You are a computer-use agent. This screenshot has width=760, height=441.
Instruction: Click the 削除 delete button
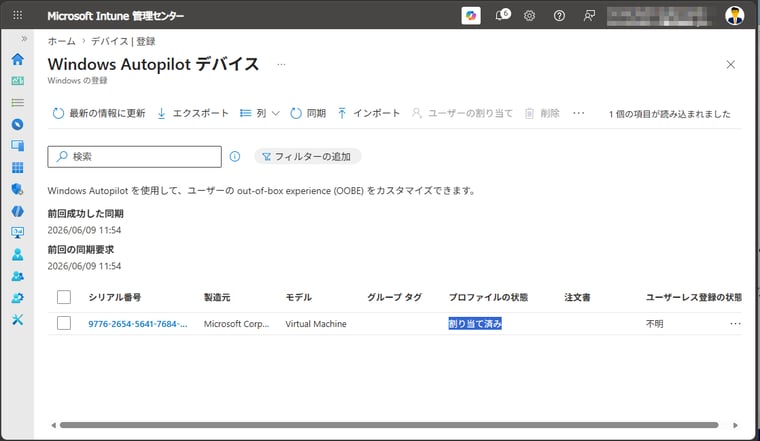pos(542,113)
